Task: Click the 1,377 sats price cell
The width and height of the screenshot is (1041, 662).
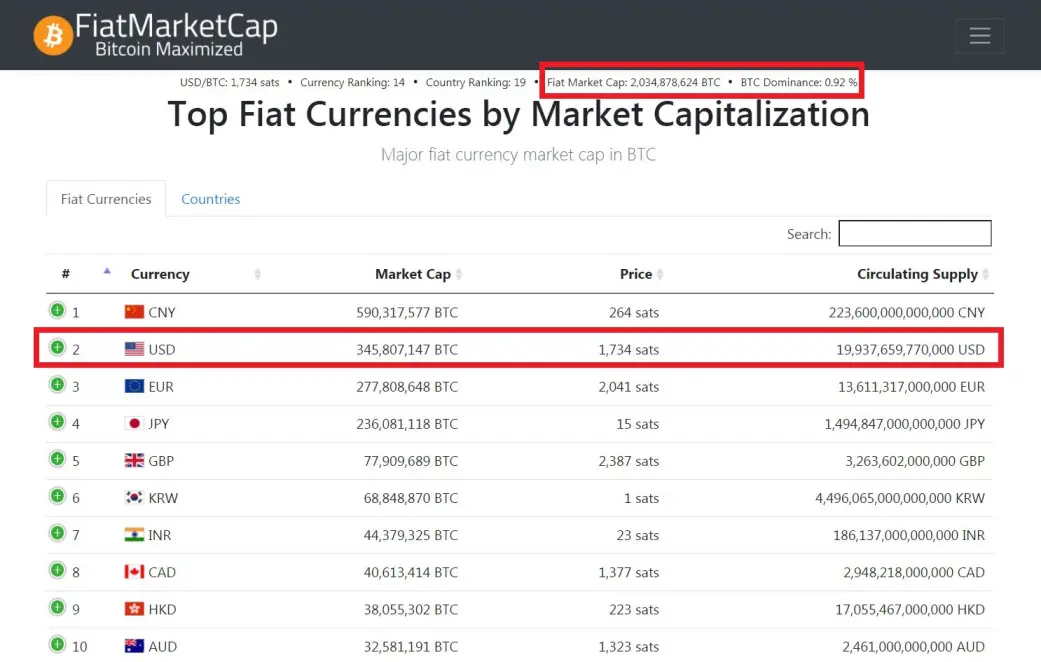Action: pyautogui.click(x=629, y=572)
